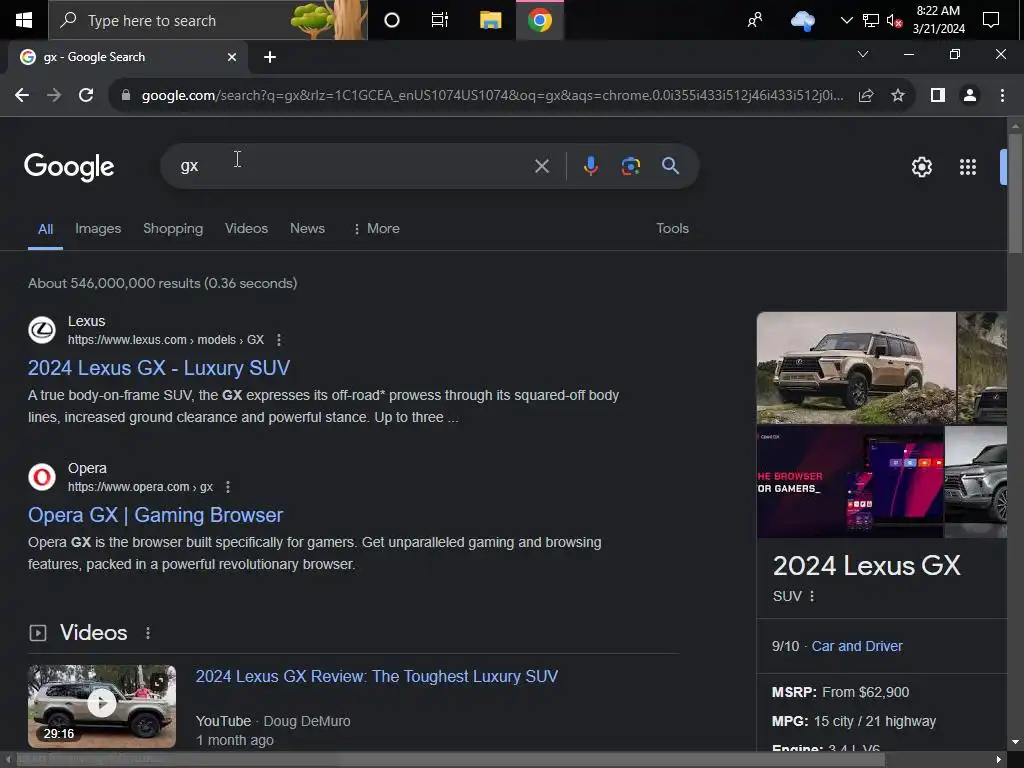Click Opera favicon in second result

[42, 477]
